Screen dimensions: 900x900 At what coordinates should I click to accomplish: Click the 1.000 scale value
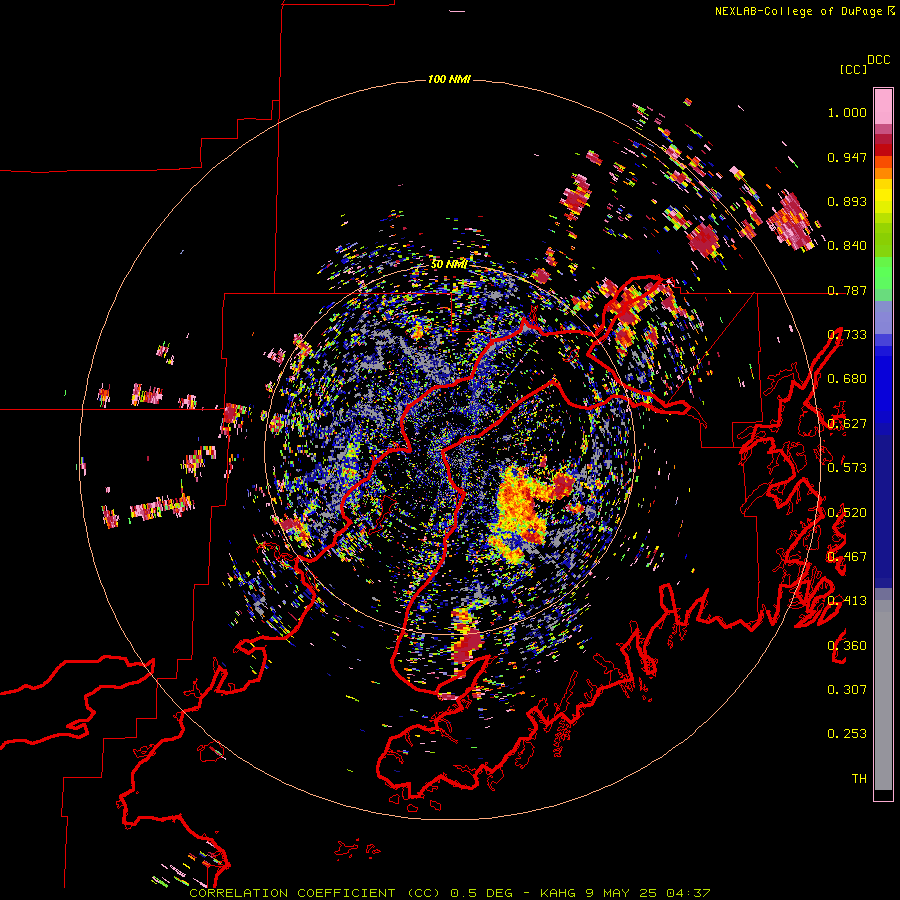(847, 112)
